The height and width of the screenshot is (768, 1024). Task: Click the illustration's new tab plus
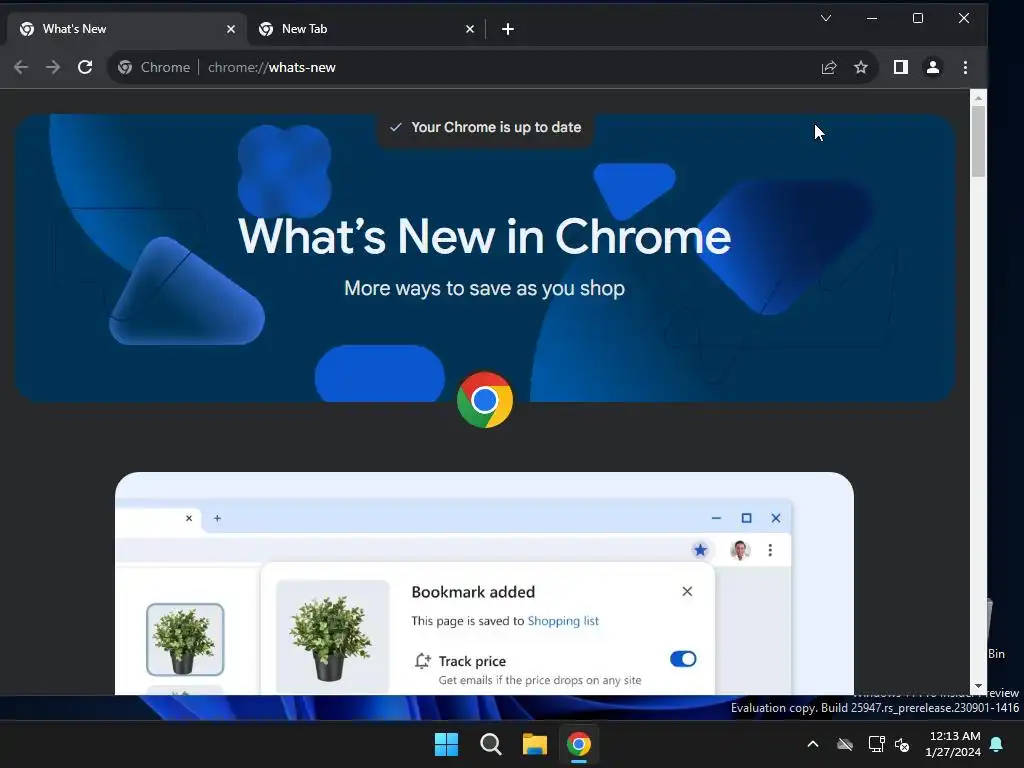(x=217, y=518)
